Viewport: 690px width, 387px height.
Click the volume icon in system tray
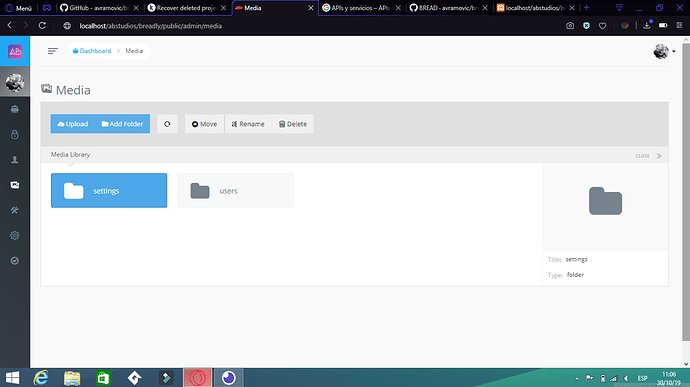pos(627,378)
